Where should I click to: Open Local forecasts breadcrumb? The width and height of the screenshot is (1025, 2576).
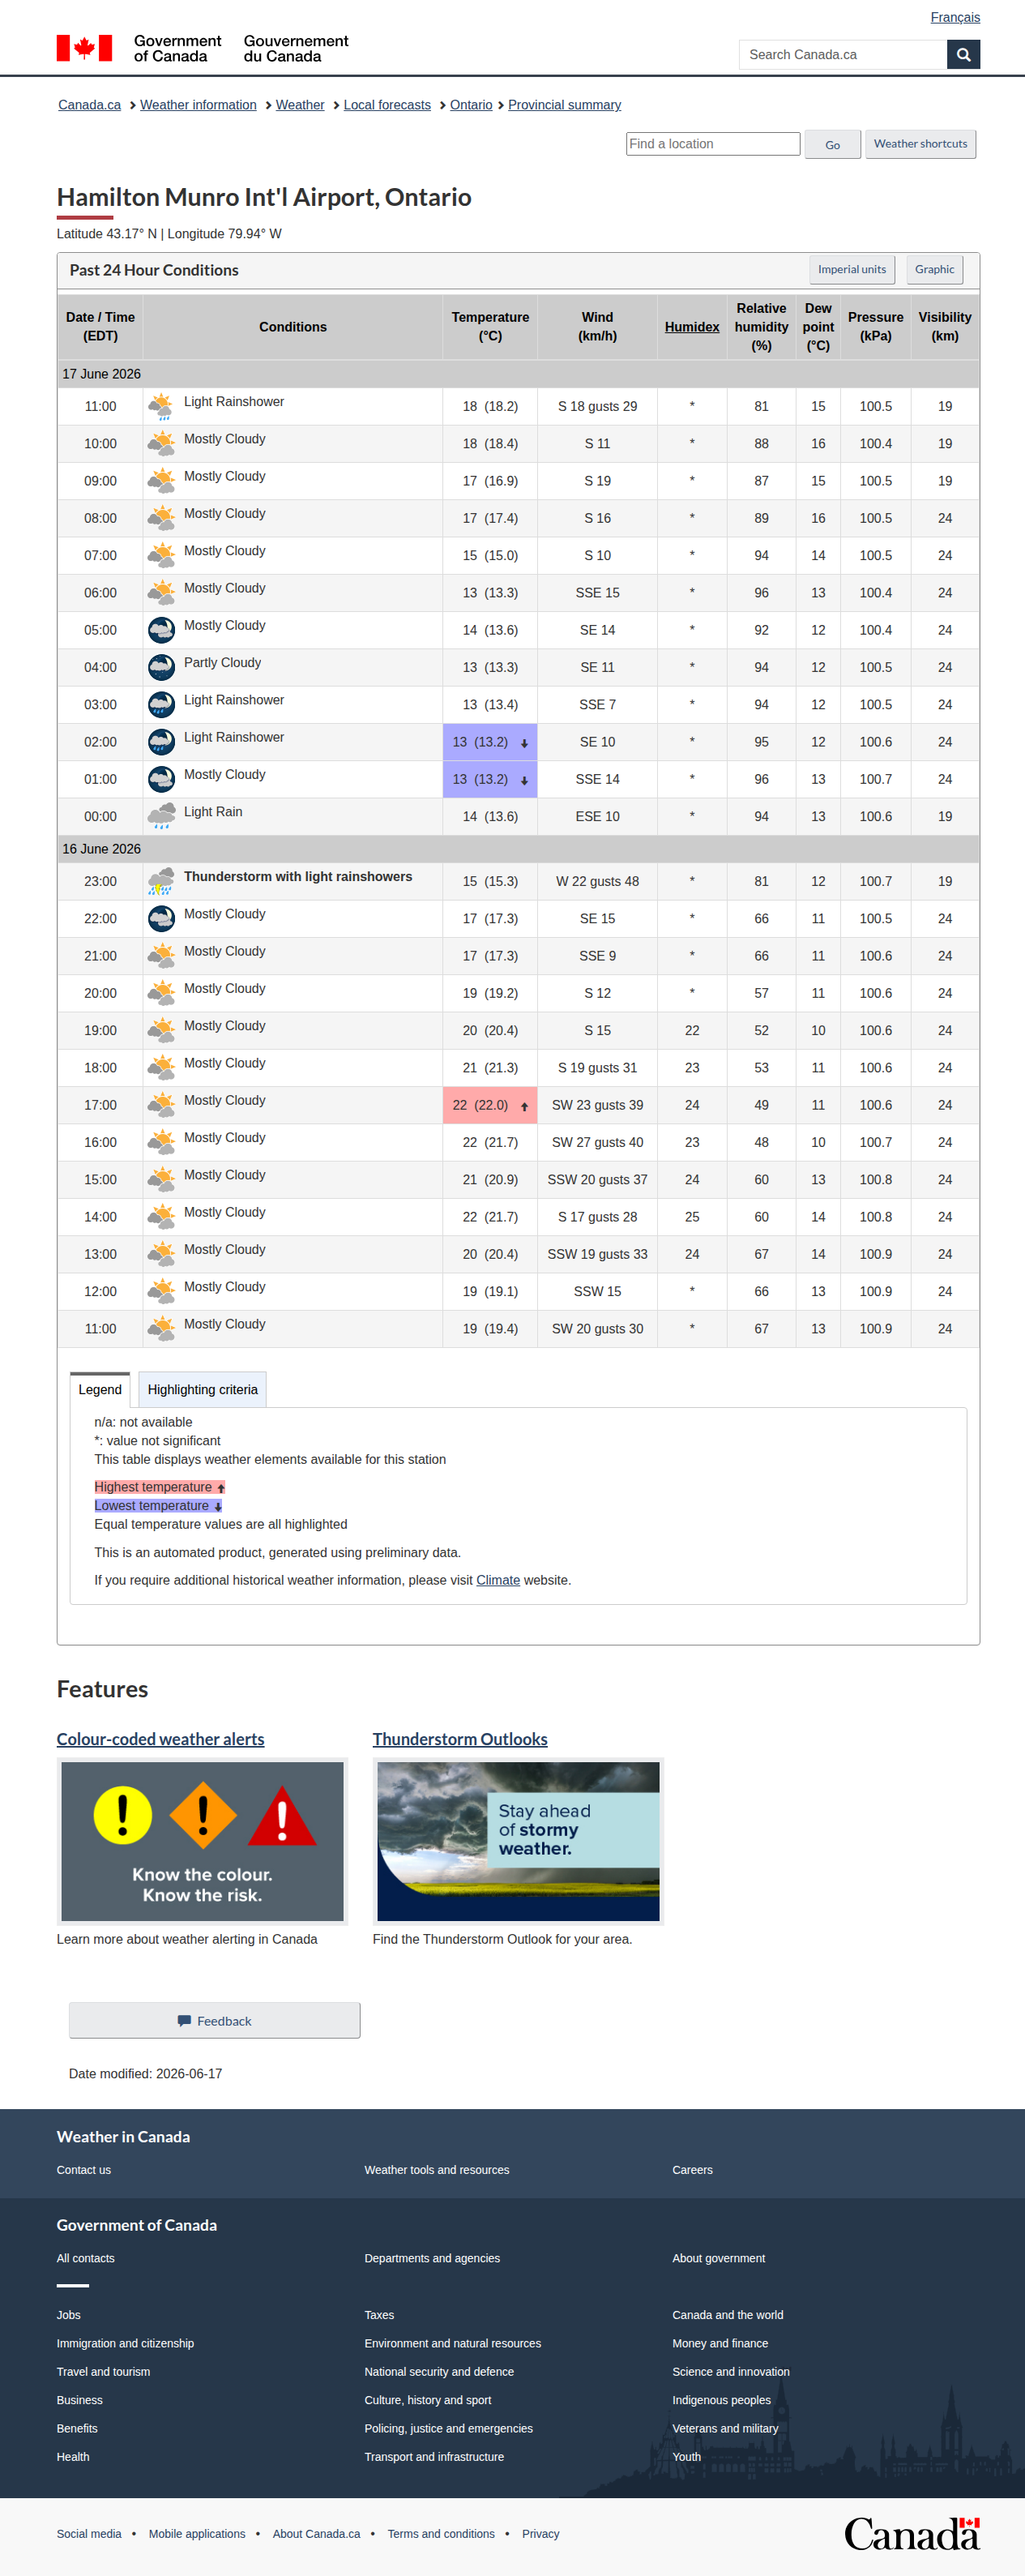click(x=387, y=105)
